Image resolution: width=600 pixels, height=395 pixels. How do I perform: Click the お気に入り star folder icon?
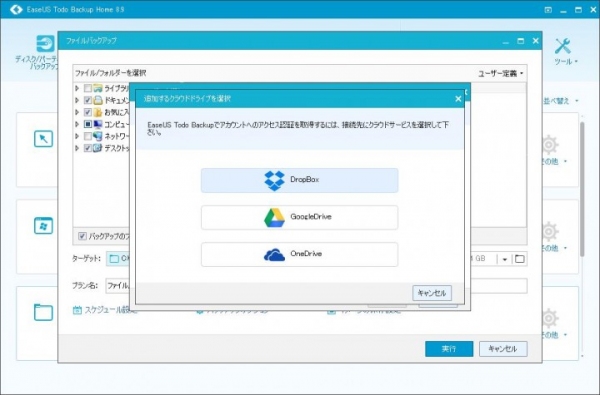(98, 112)
